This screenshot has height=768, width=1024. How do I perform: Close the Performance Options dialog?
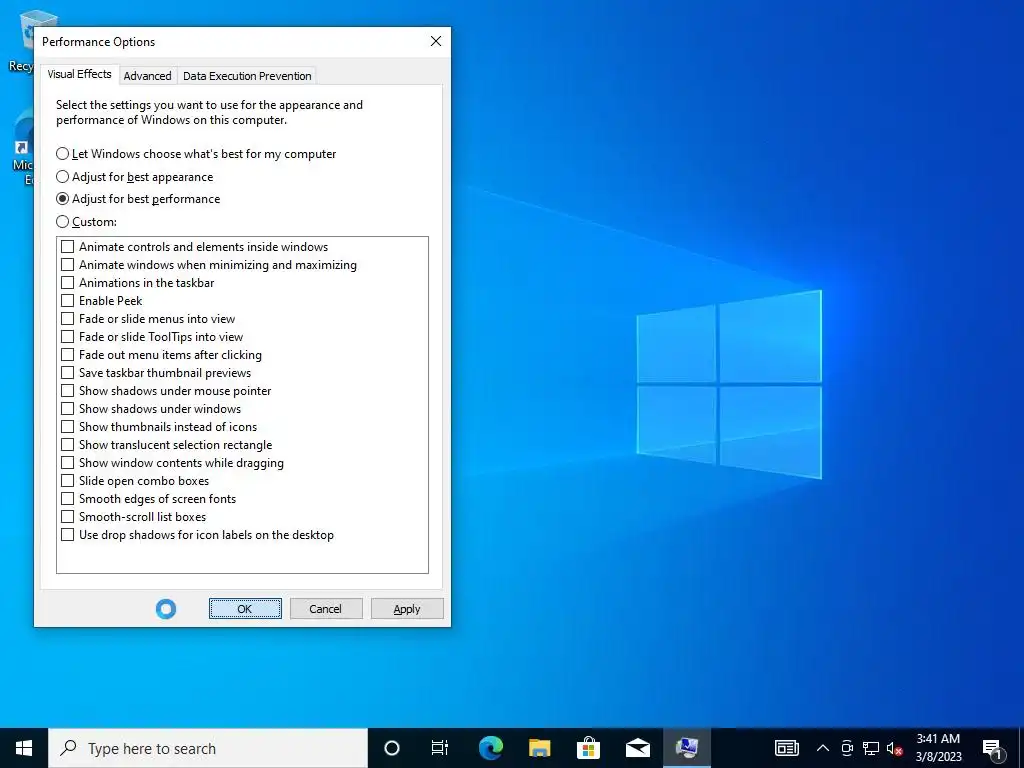pyautogui.click(x=436, y=41)
